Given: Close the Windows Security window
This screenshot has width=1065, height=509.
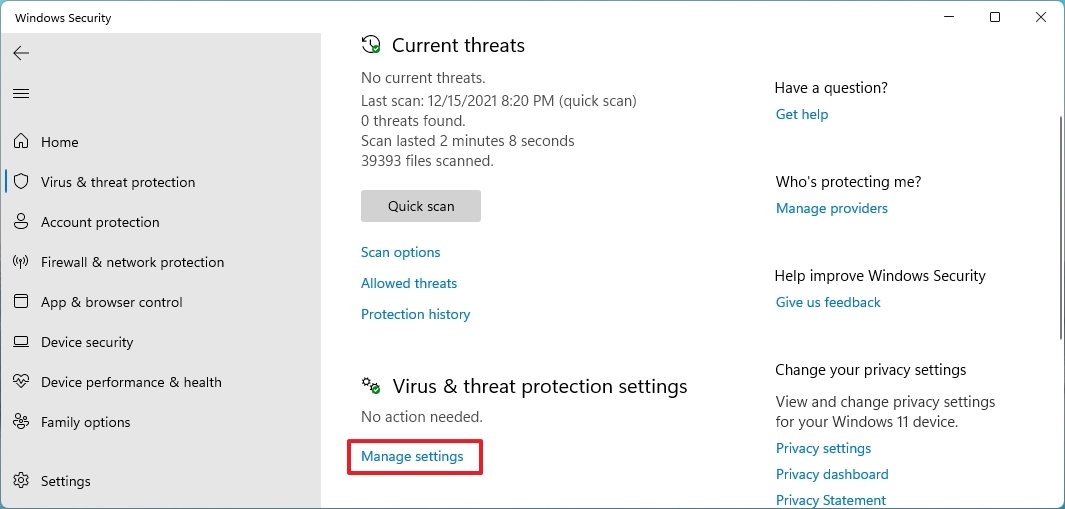Looking at the screenshot, I should tap(1041, 18).
